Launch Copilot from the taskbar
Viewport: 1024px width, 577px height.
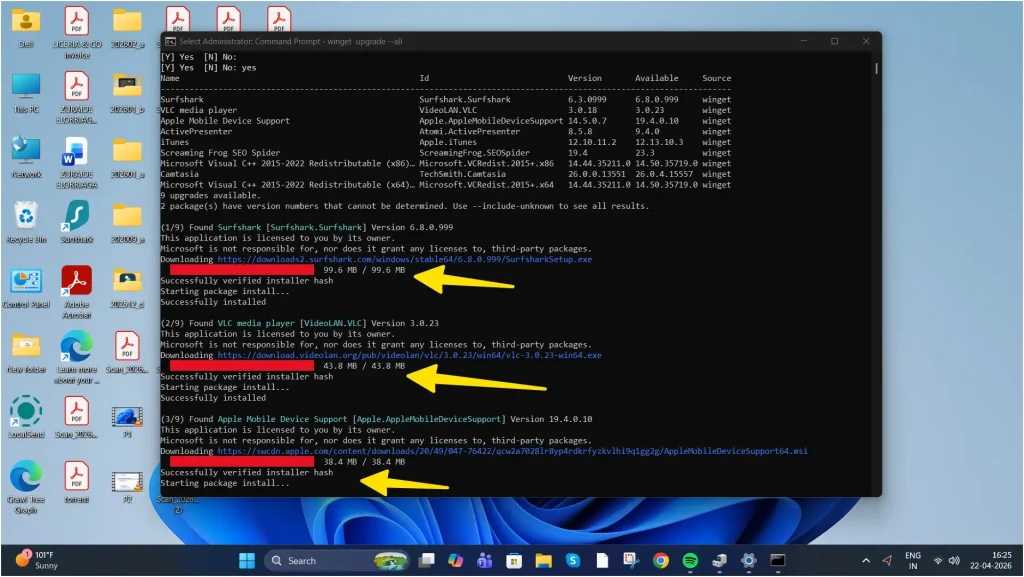pyautogui.click(x=455, y=561)
